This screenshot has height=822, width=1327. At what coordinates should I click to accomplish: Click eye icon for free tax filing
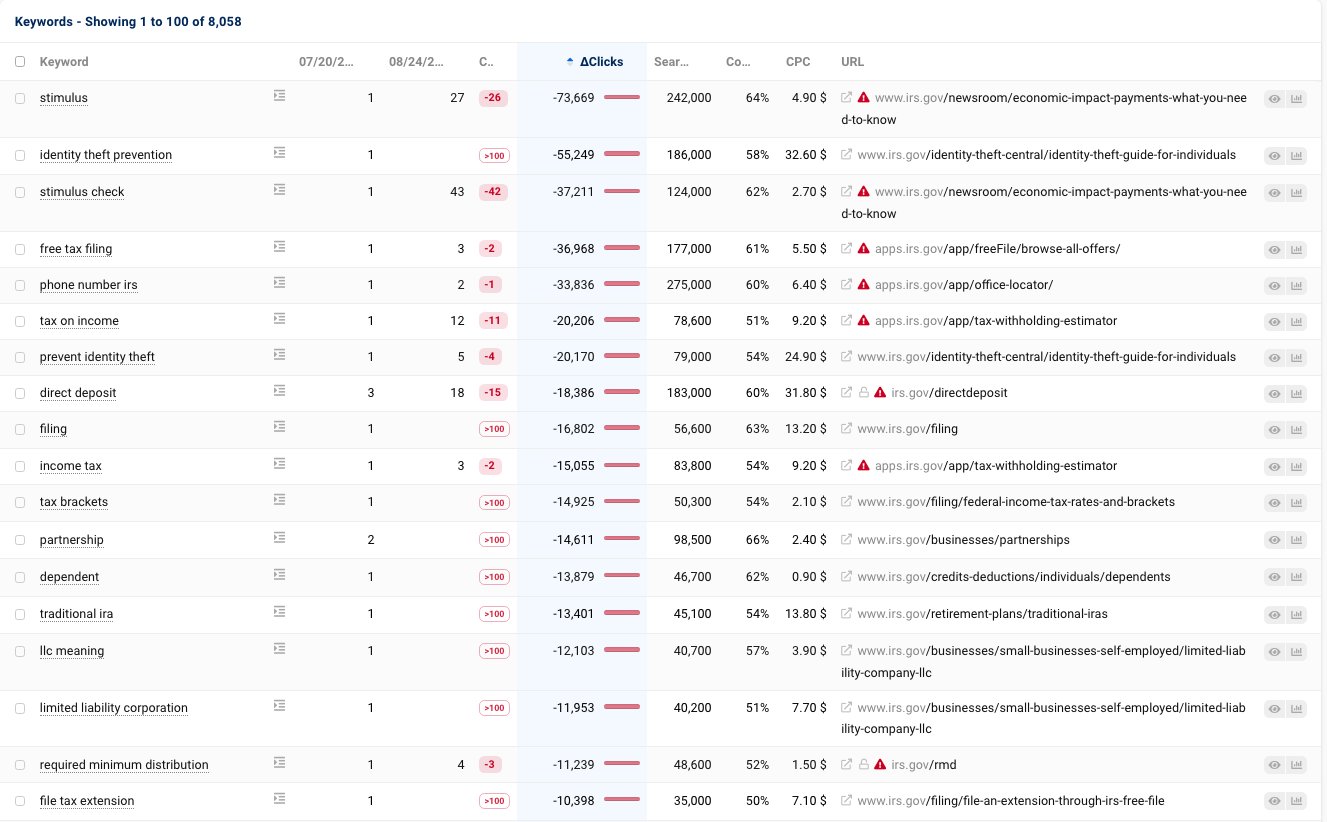1274,250
